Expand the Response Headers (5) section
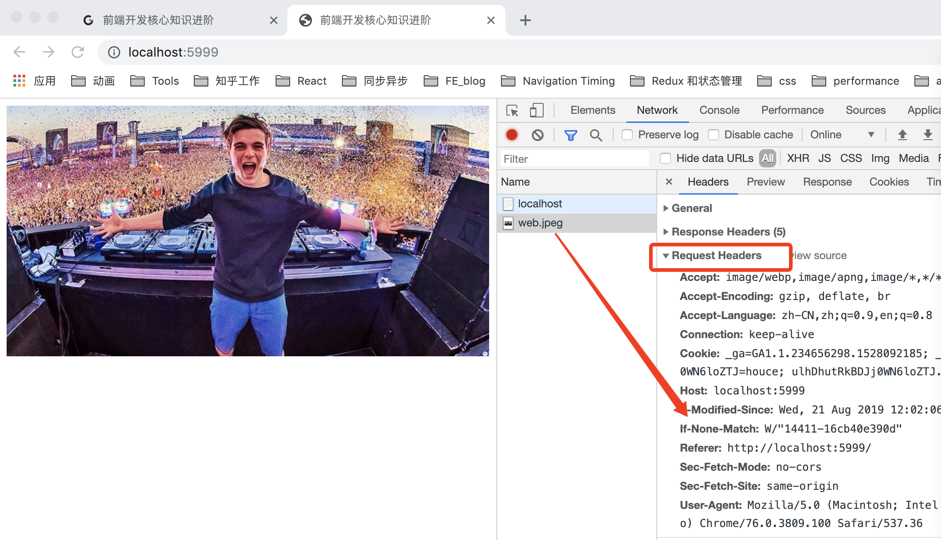This screenshot has width=941, height=540. (724, 232)
